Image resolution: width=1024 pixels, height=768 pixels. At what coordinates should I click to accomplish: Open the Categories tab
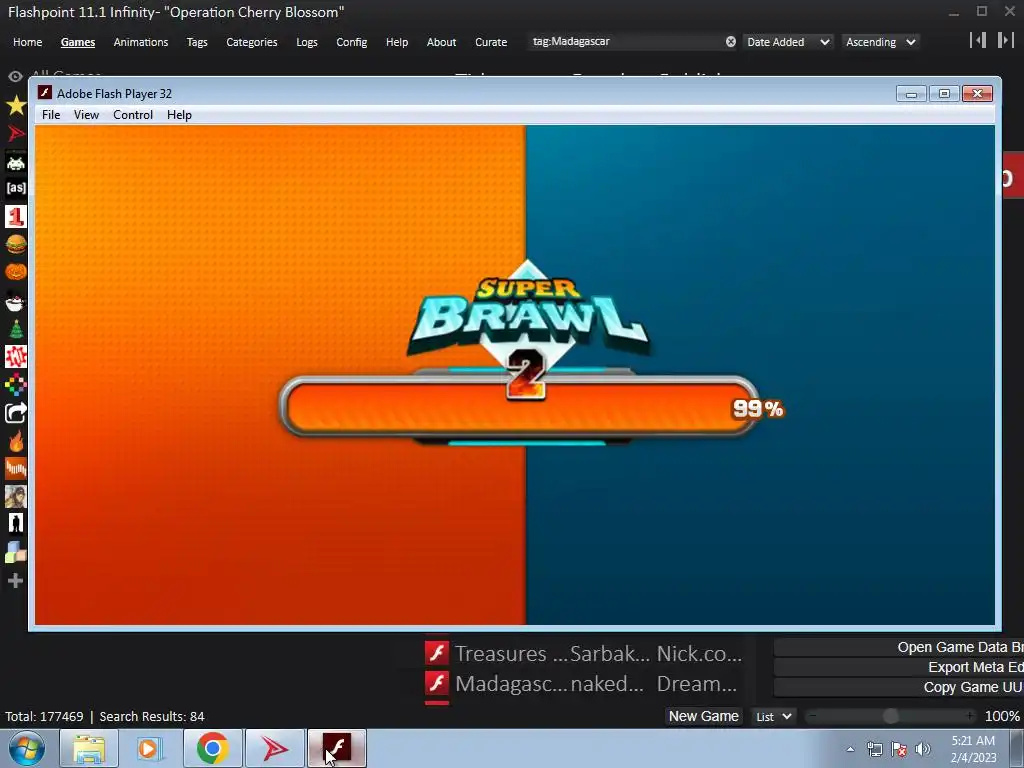coord(251,42)
